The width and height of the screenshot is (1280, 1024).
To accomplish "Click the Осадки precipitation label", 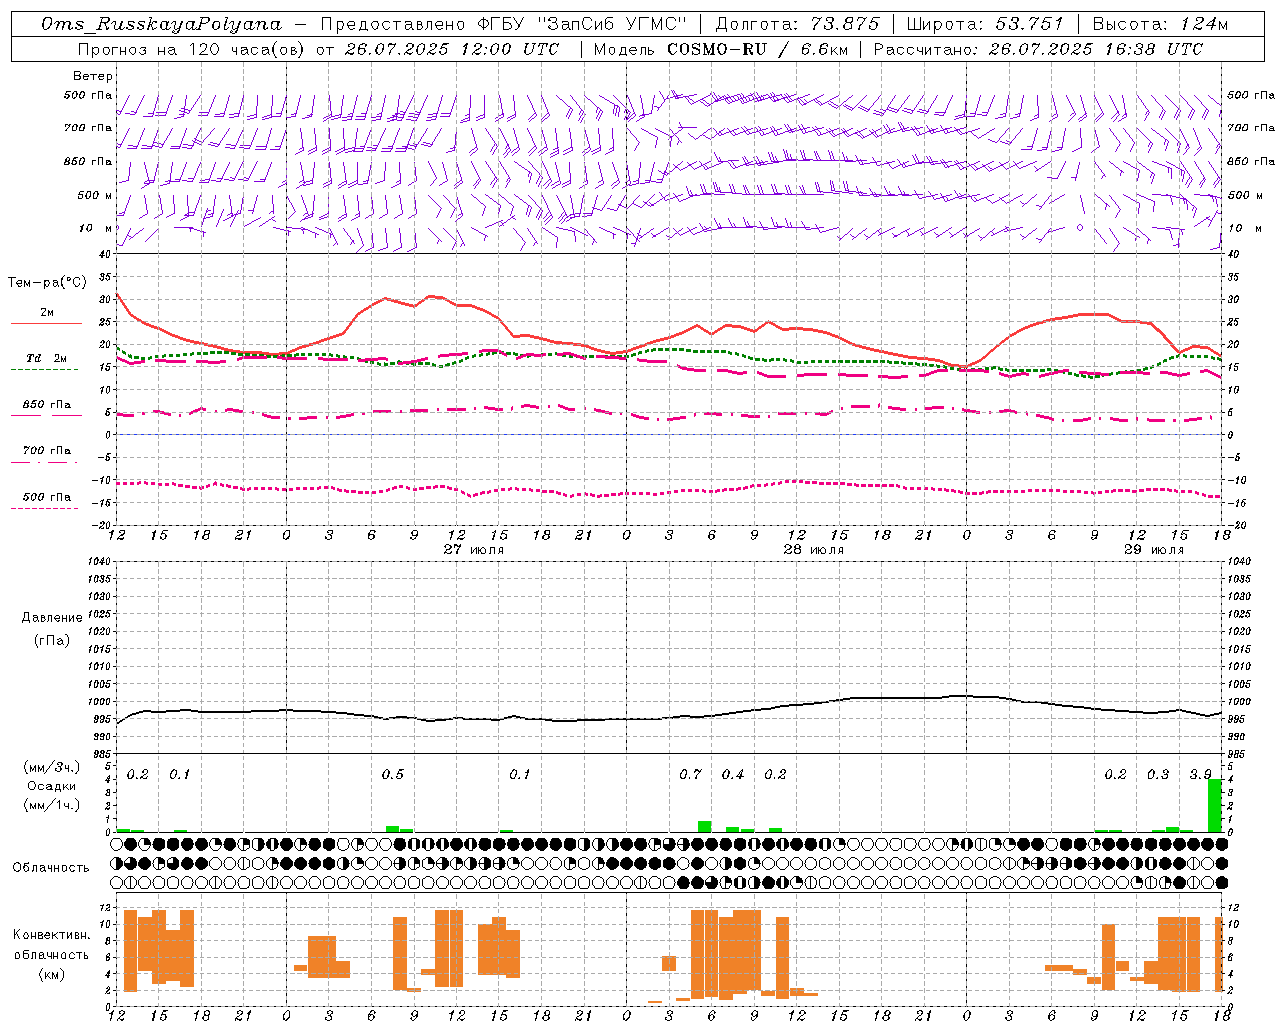I will (51, 786).
